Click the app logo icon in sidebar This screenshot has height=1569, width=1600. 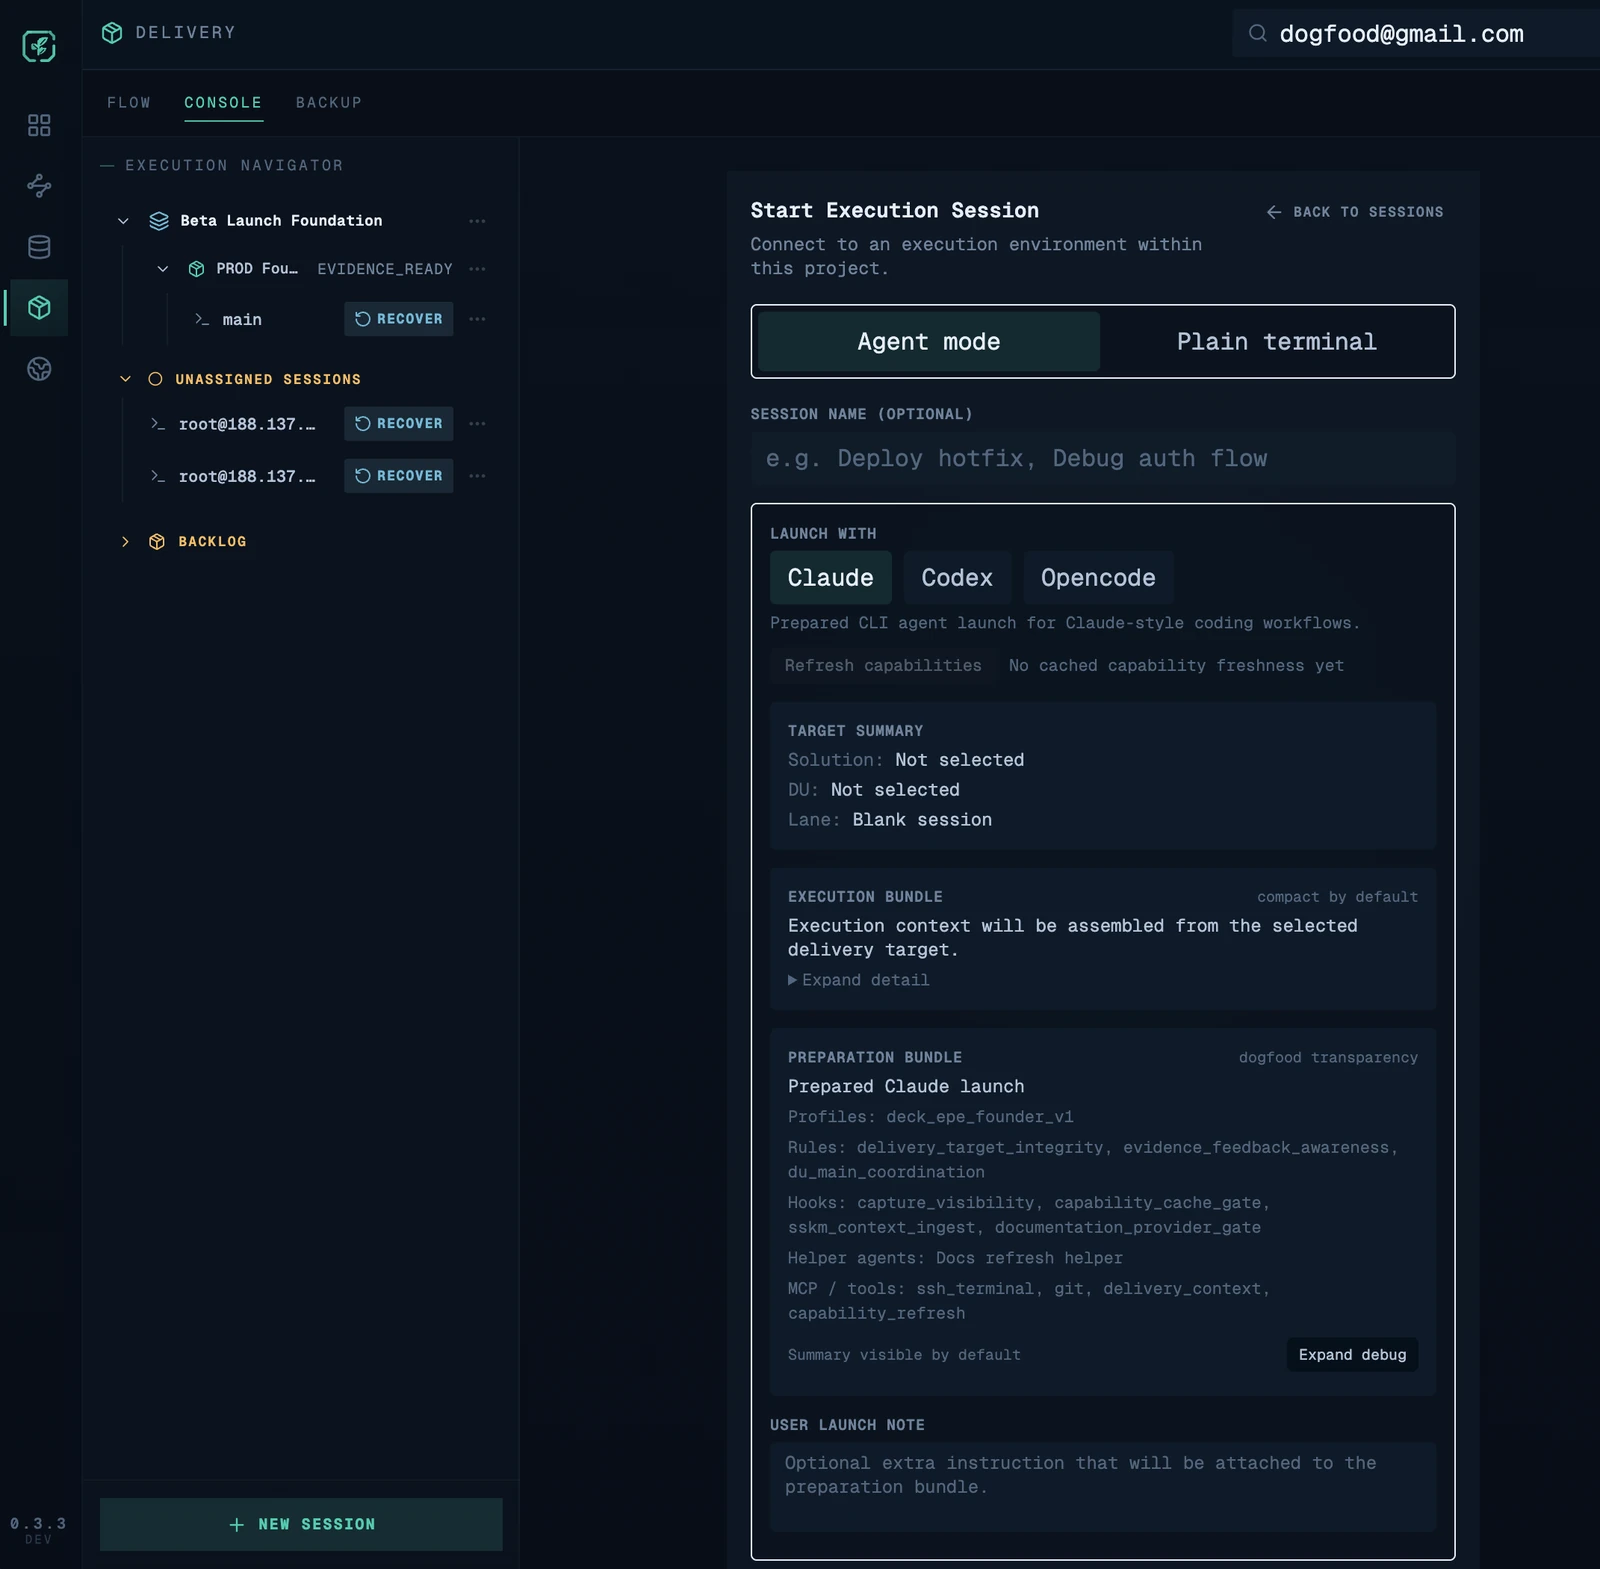[x=39, y=46]
